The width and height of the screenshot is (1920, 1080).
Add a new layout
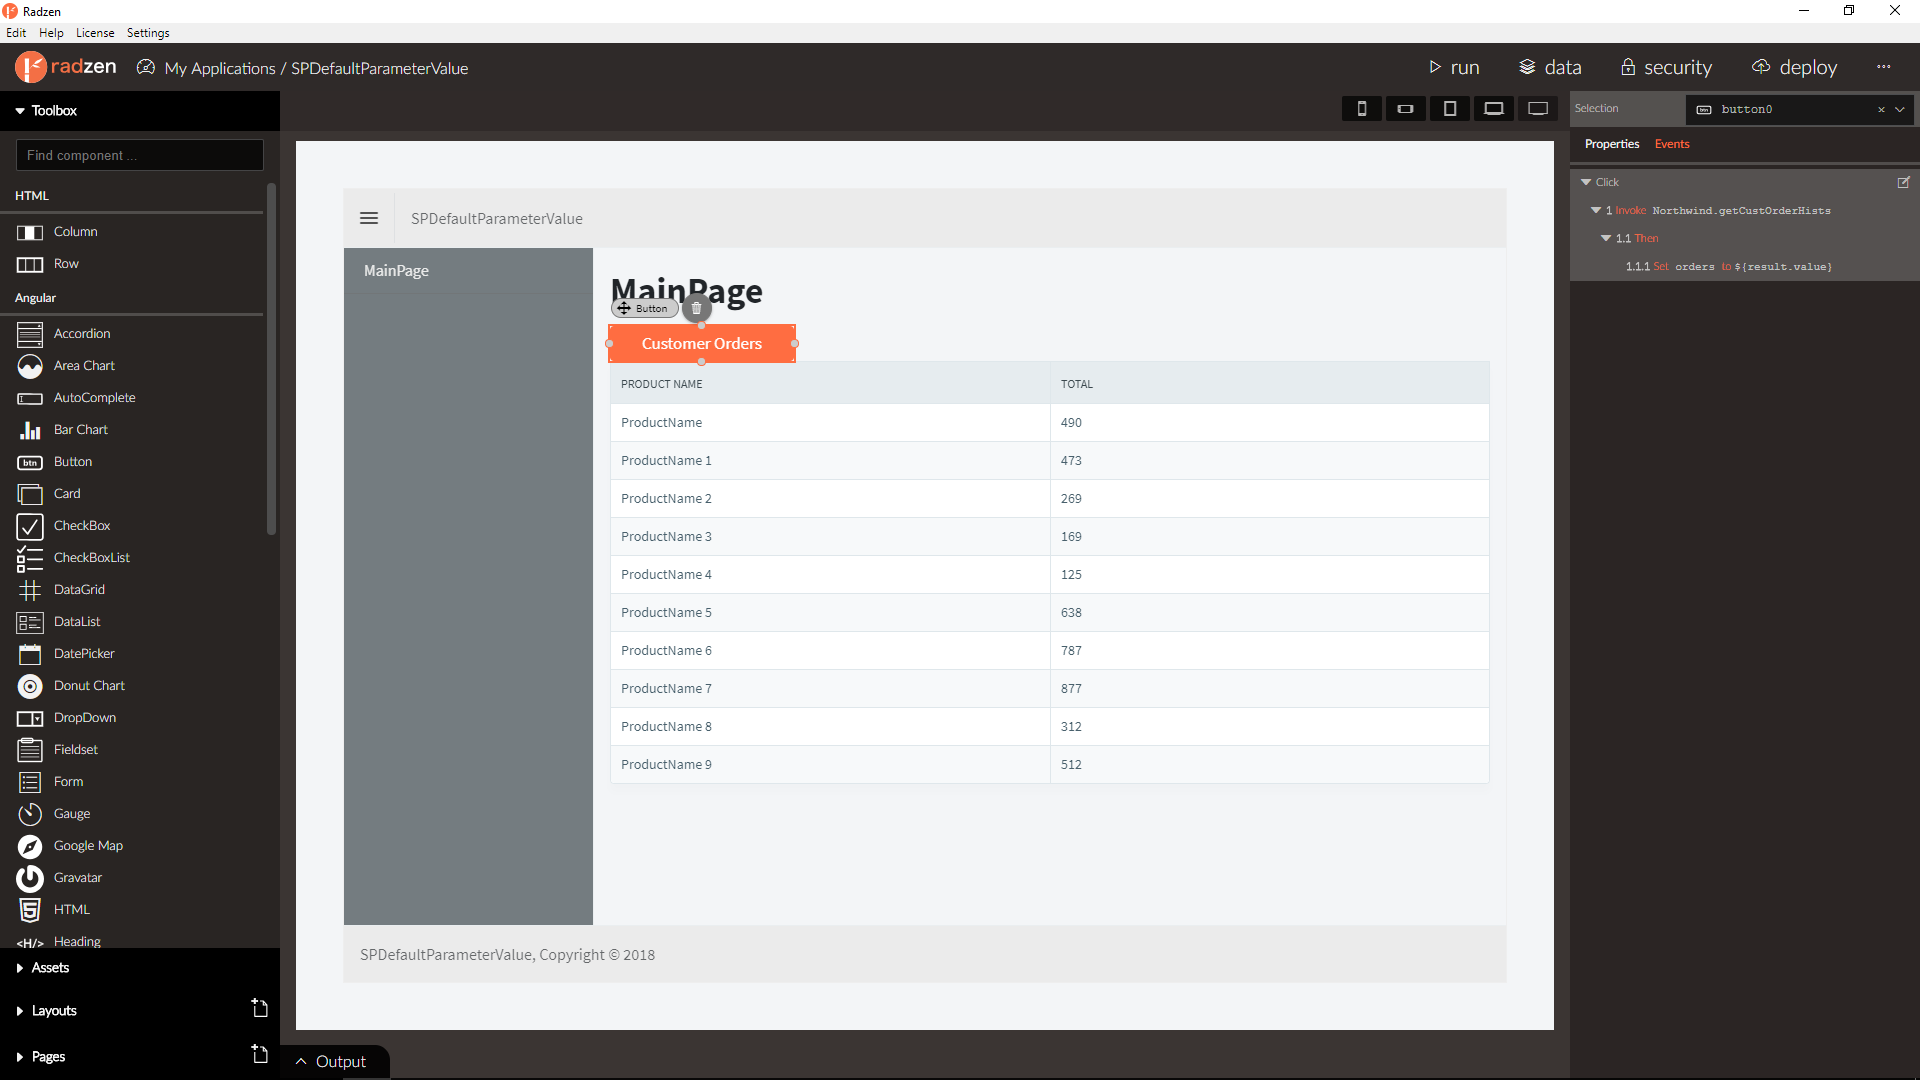pos(260,1008)
